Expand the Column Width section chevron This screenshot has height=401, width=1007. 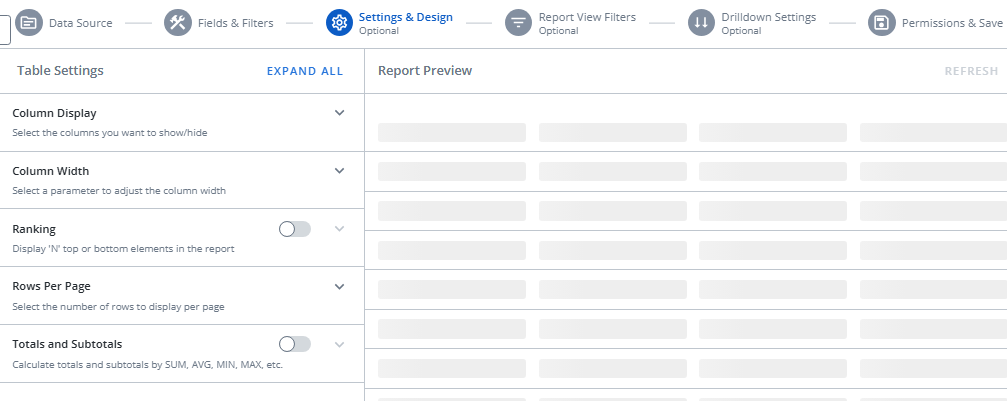pos(339,171)
